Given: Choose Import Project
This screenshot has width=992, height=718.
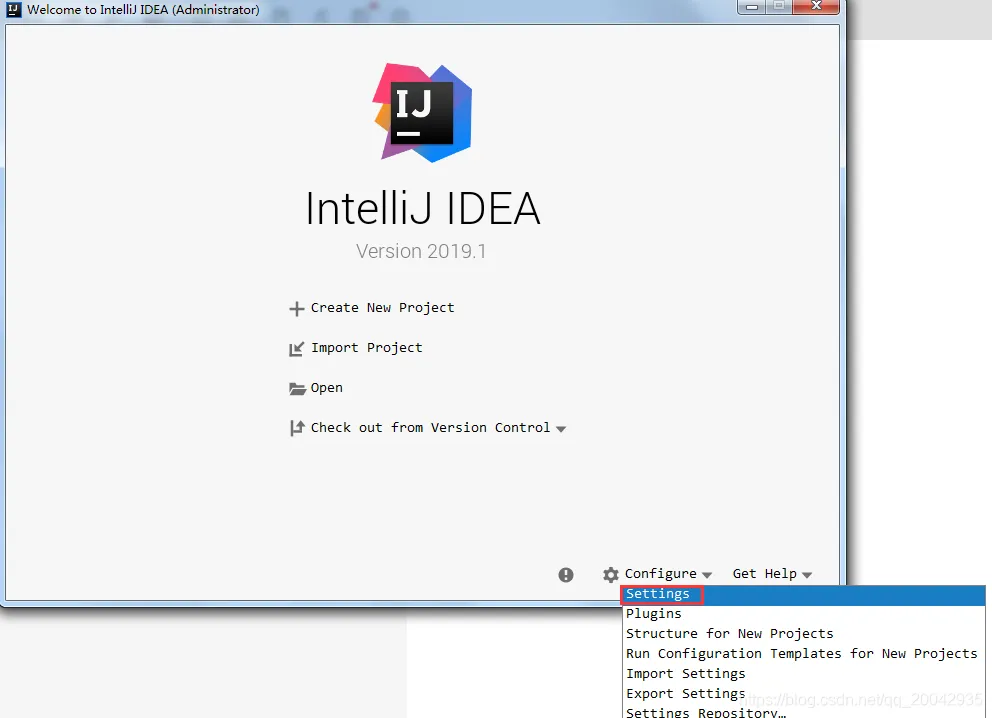Looking at the screenshot, I should pyautogui.click(x=366, y=348).
